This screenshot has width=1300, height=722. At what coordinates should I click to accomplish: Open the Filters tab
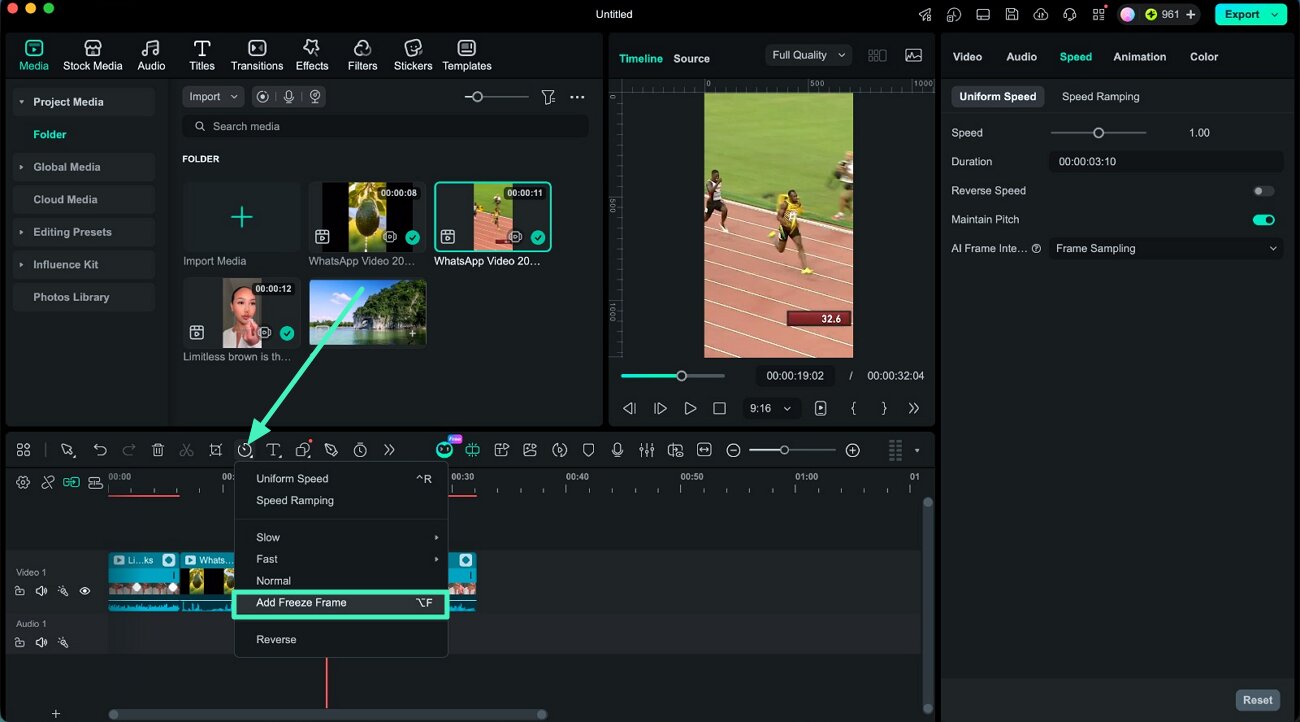[362, 56]
